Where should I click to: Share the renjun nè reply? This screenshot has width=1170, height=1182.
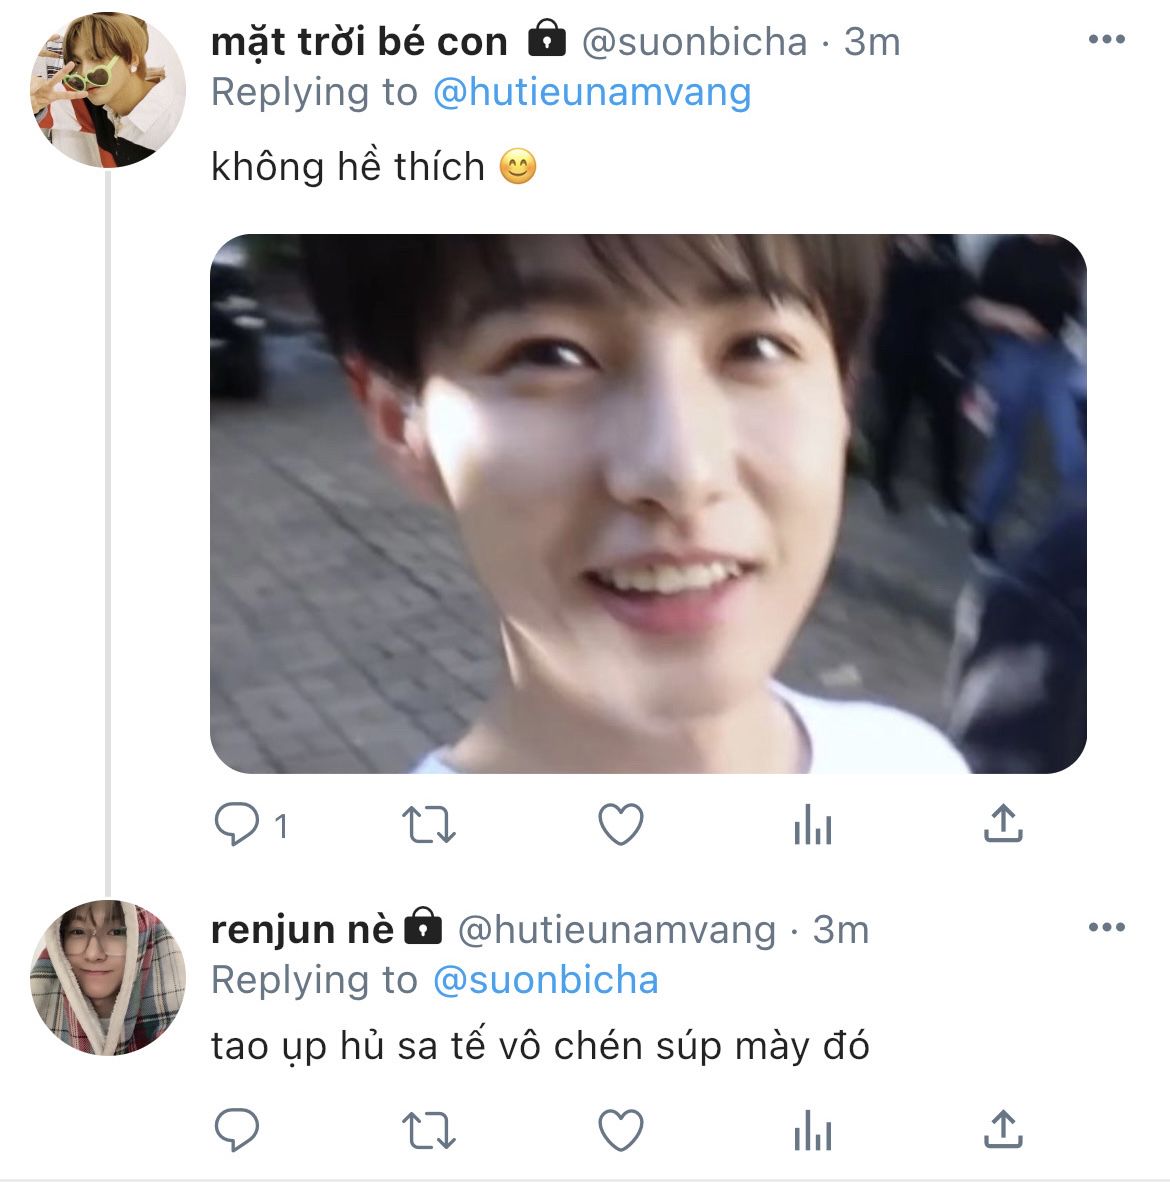1003,1130
